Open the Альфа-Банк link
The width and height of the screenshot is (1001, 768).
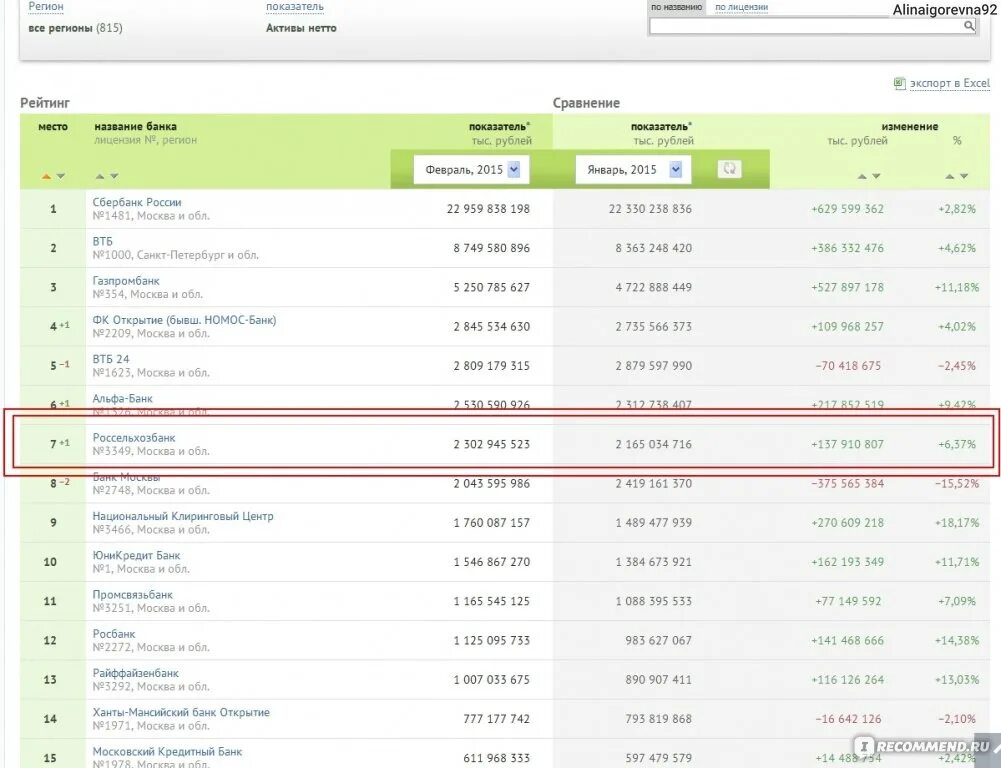123,398
